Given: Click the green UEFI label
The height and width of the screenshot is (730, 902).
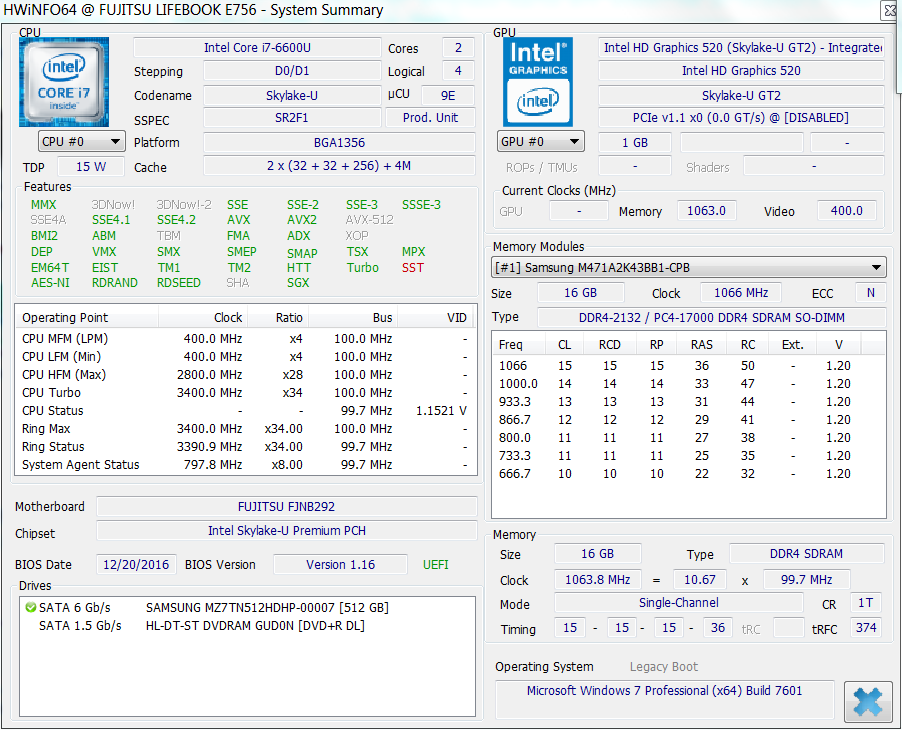Looking at the screenshot, I should (x=435, y=565).
